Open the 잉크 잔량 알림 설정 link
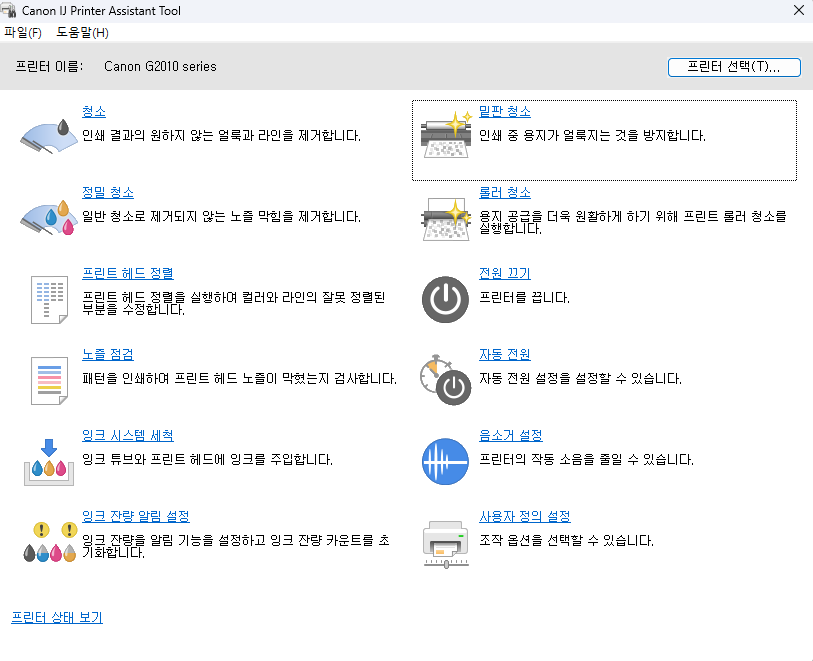Screen dimensions: 813x661 coord(136,516)
